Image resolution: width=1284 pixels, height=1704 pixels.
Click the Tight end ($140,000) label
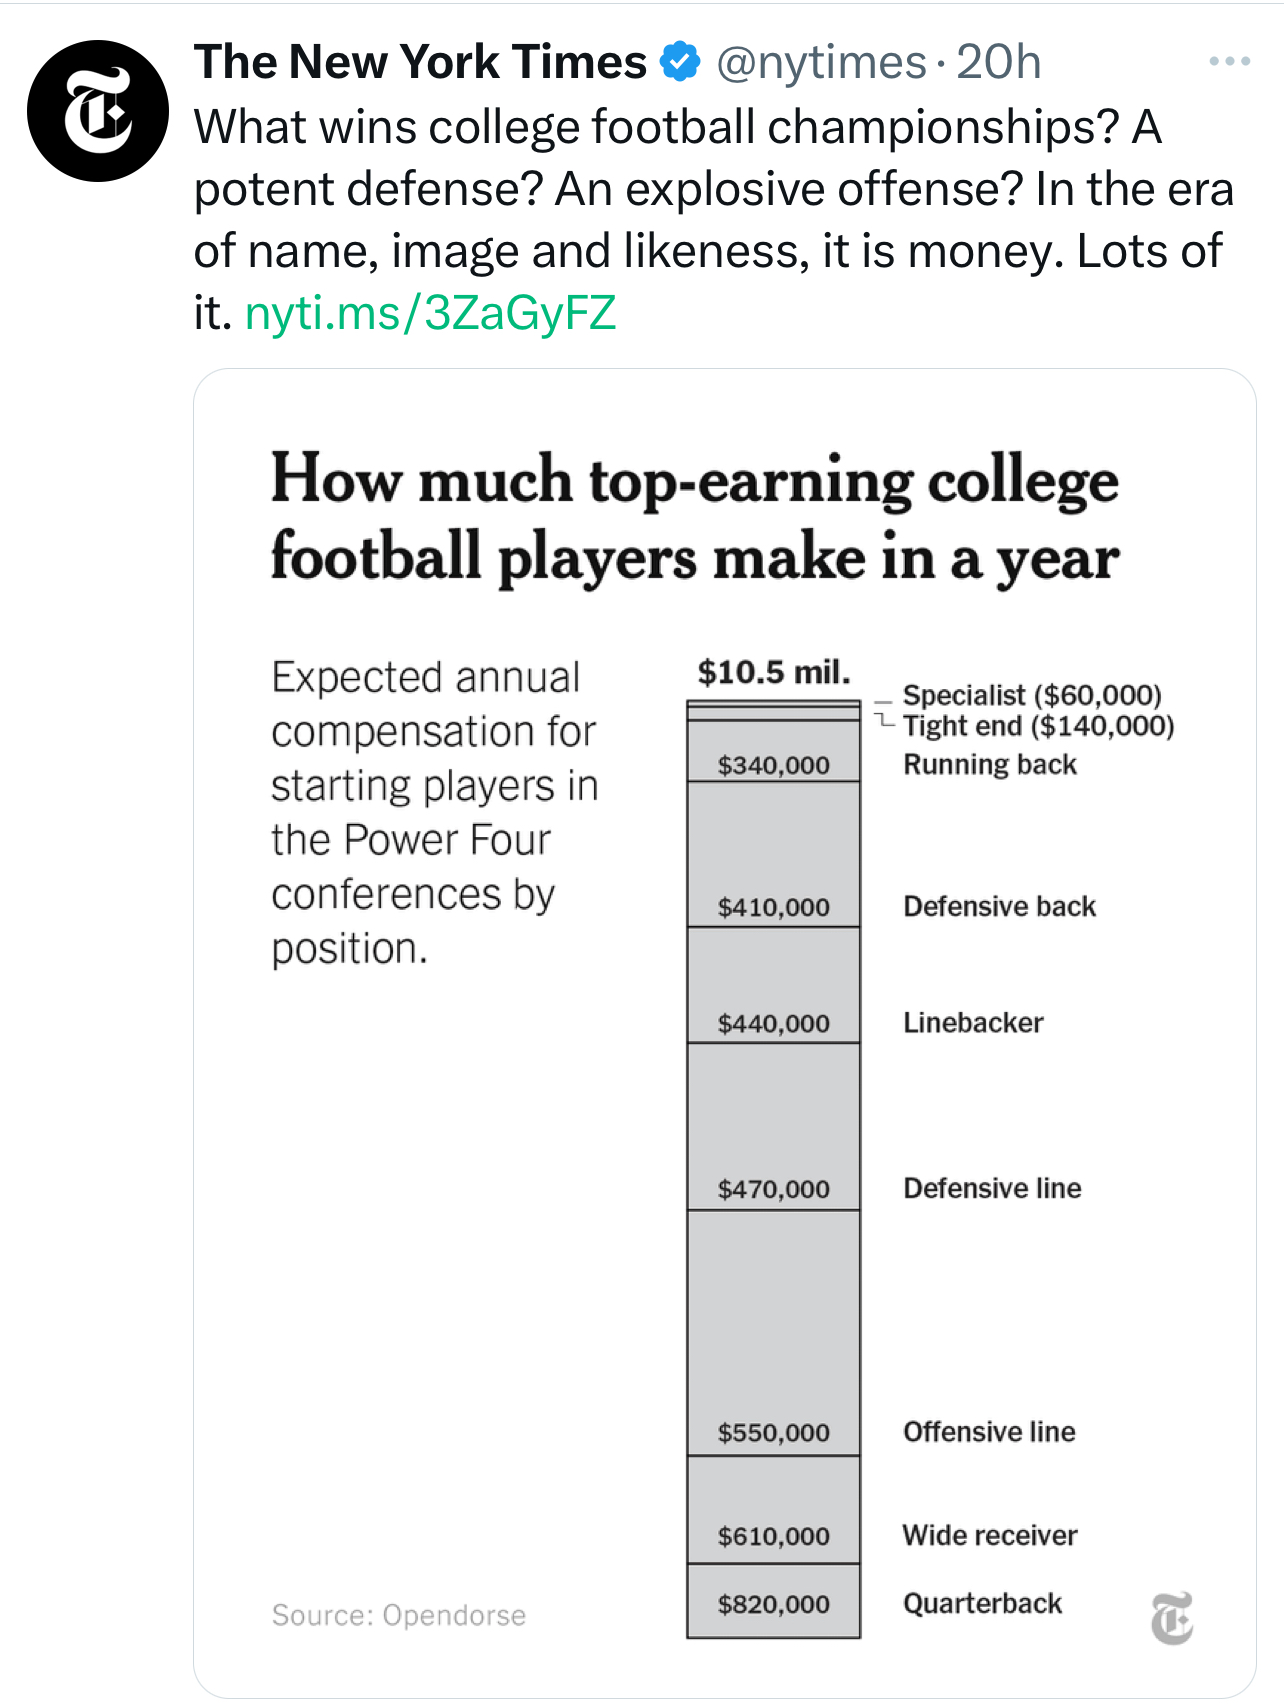pyautogui.click(x=1038, y=726)
